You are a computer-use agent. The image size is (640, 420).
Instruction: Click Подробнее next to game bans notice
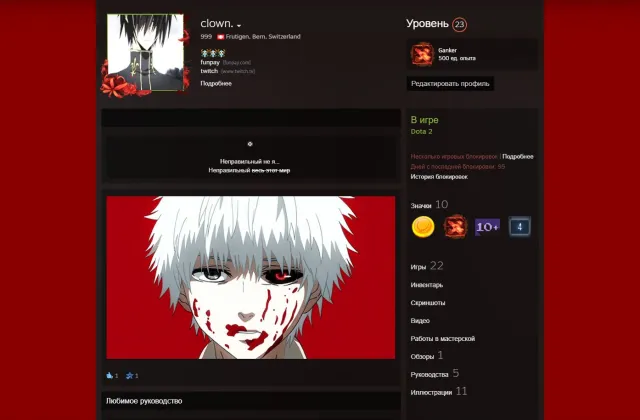[518, 156]
